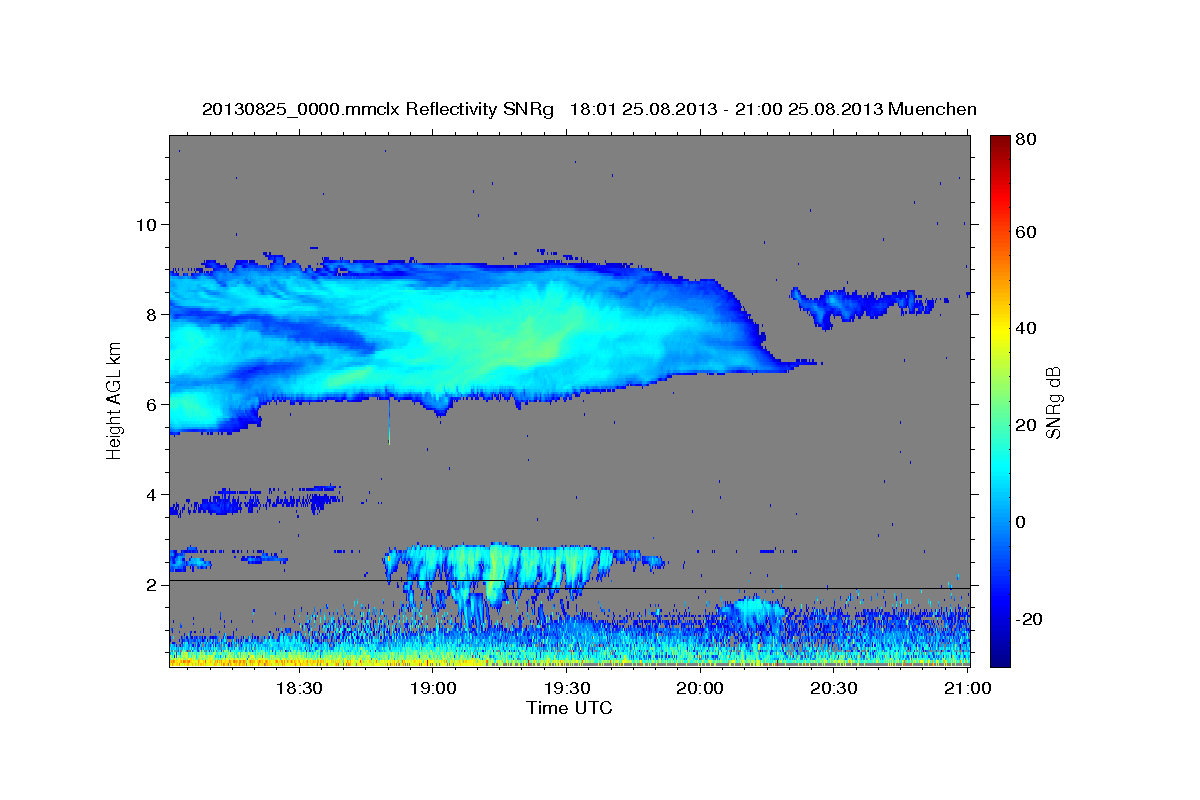Select the 'Height AGL km' axis label
The image size is (1200, 800).
pos(114,401)
